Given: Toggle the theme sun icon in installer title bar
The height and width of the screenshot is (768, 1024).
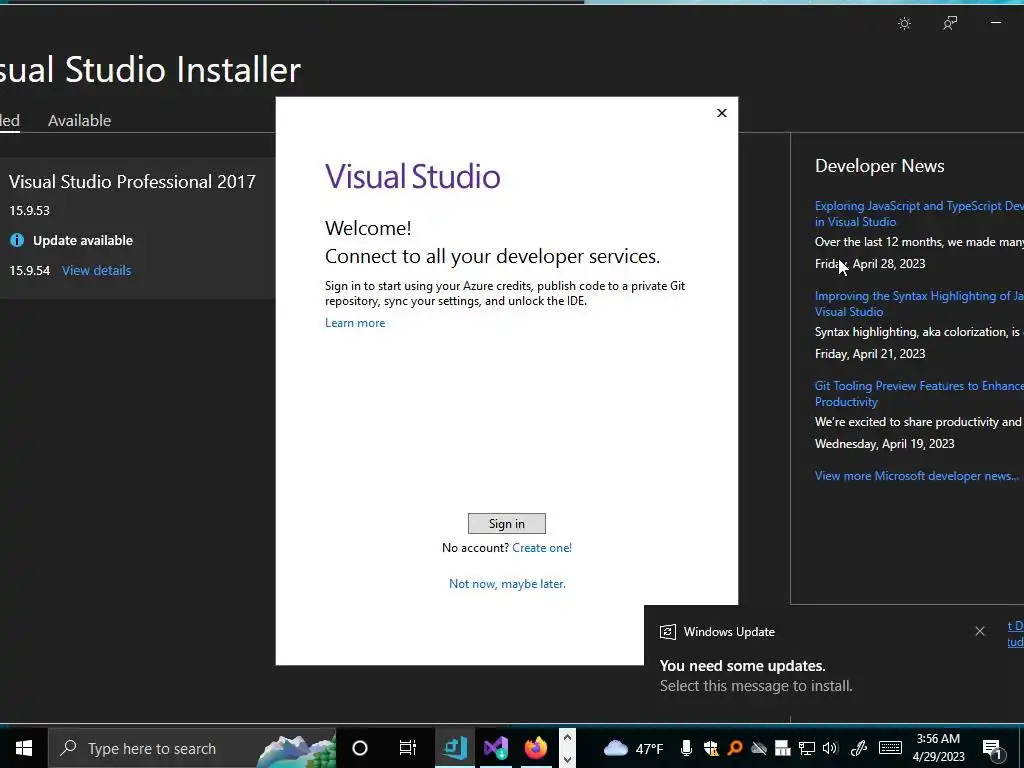Looking at the screenshot, I should click(x=904, y=24).
